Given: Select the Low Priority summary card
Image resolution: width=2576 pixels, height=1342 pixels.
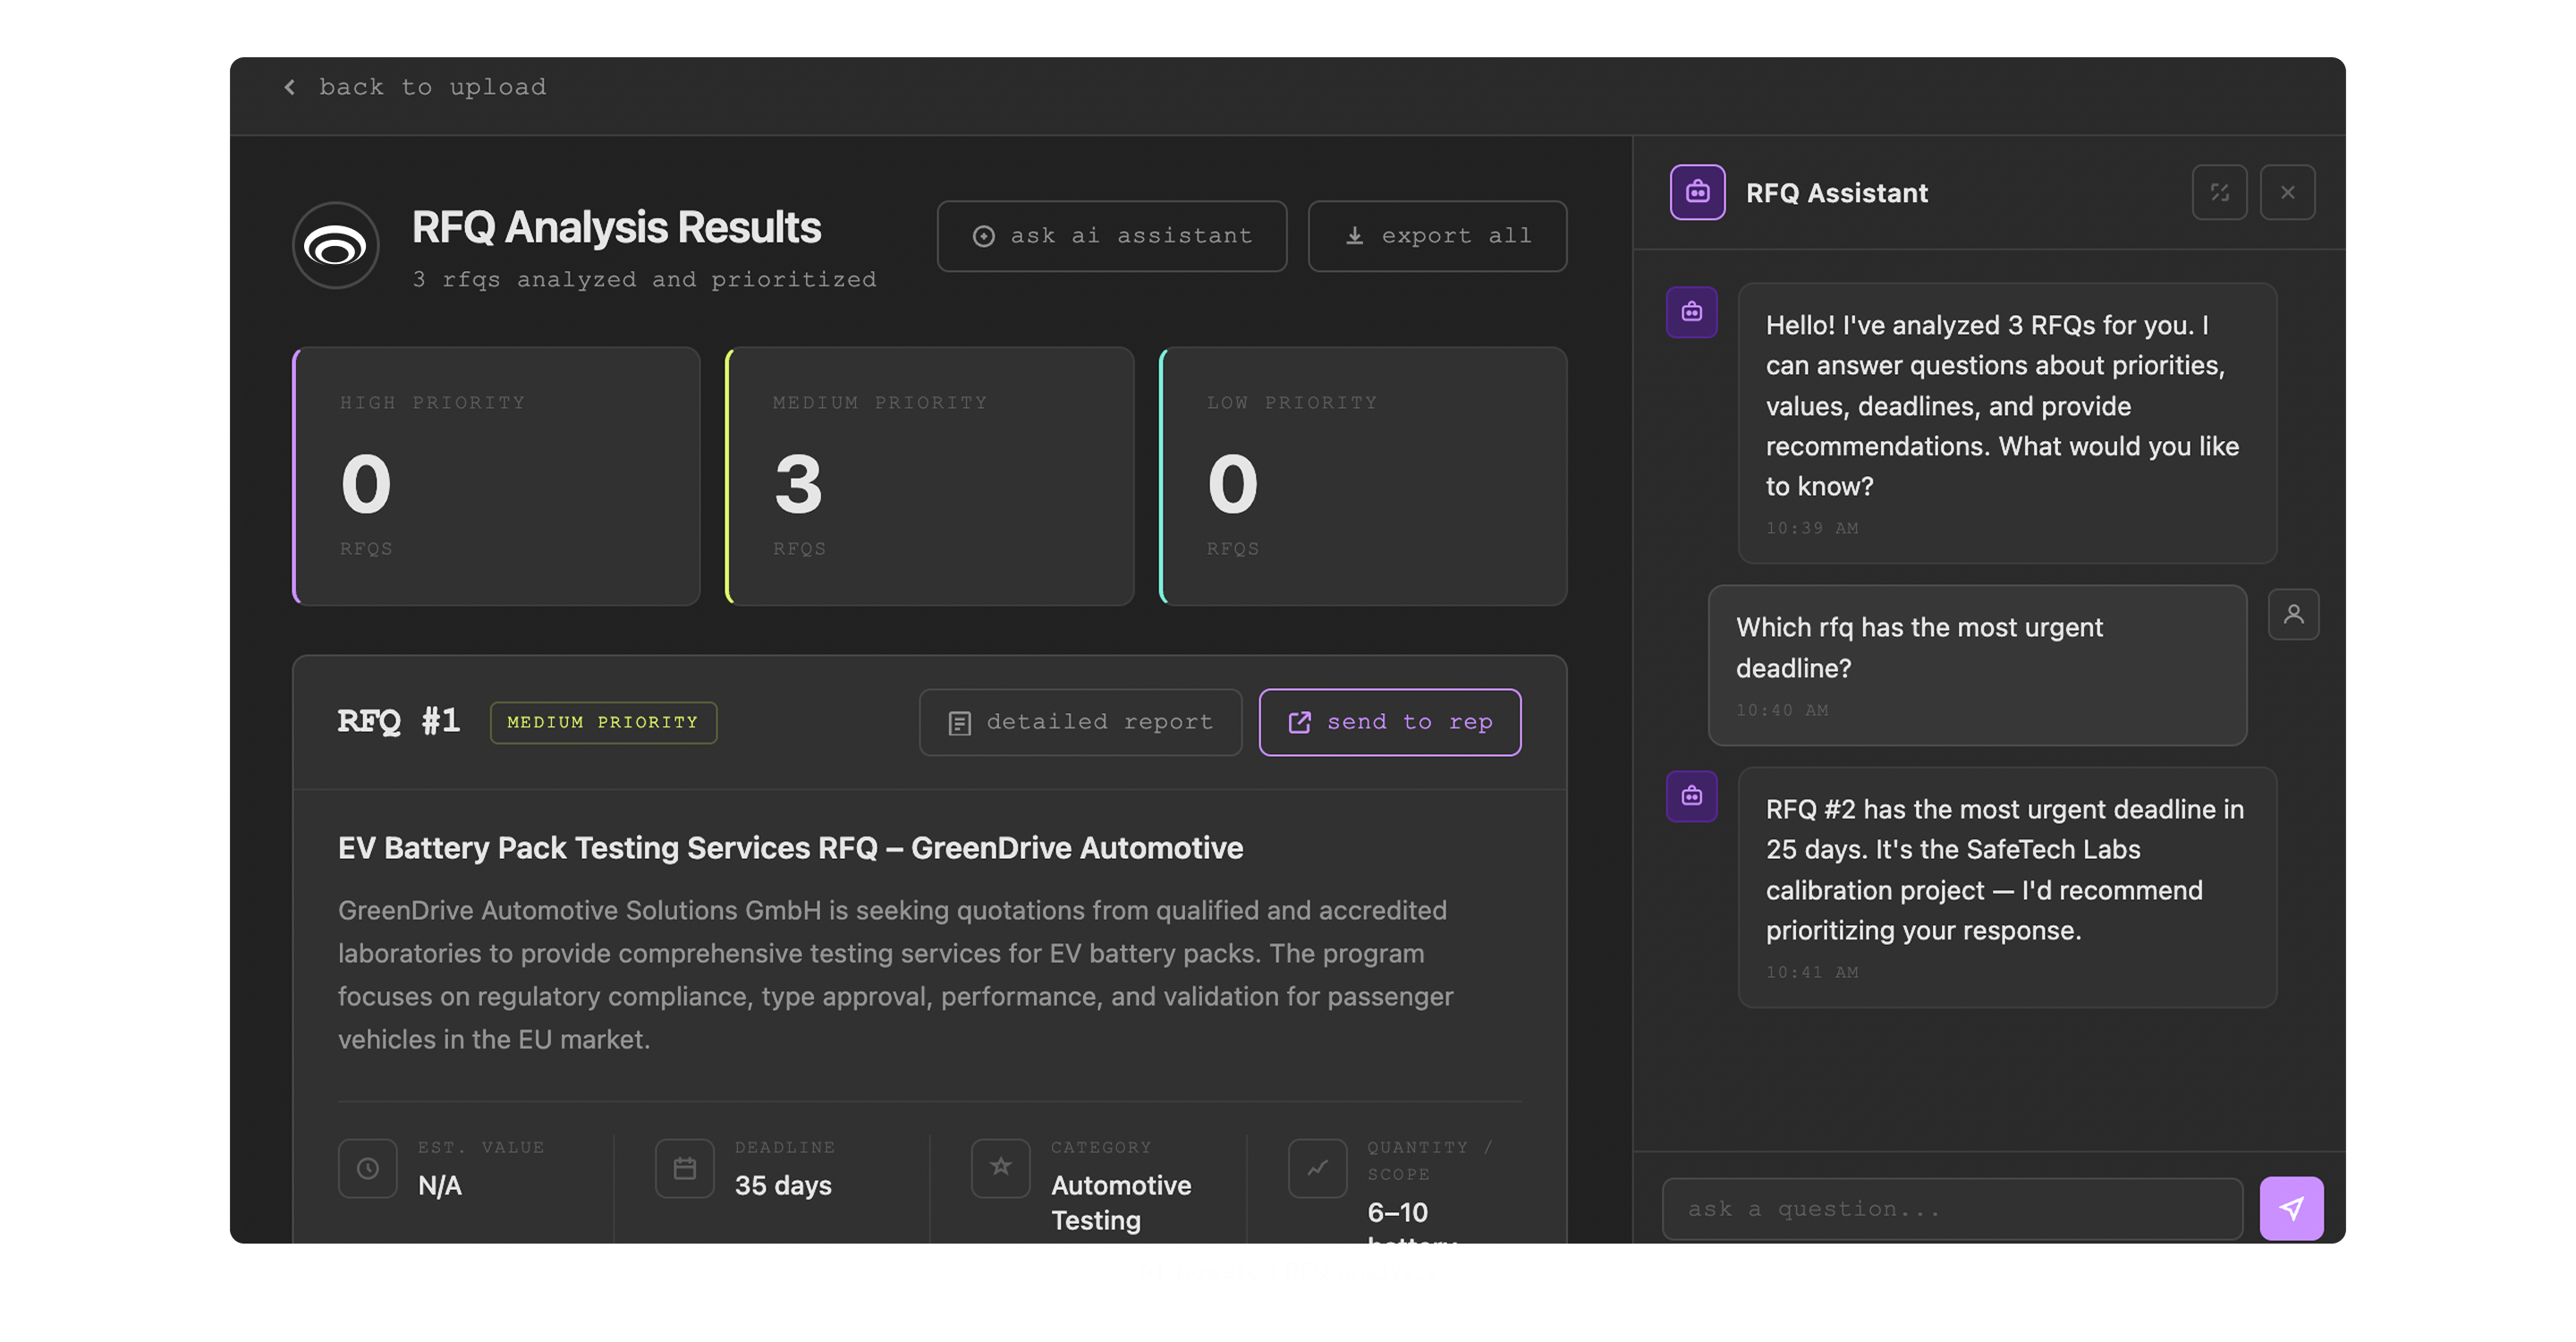Looking at the screenshot, I should click(x=1363, y=476).
